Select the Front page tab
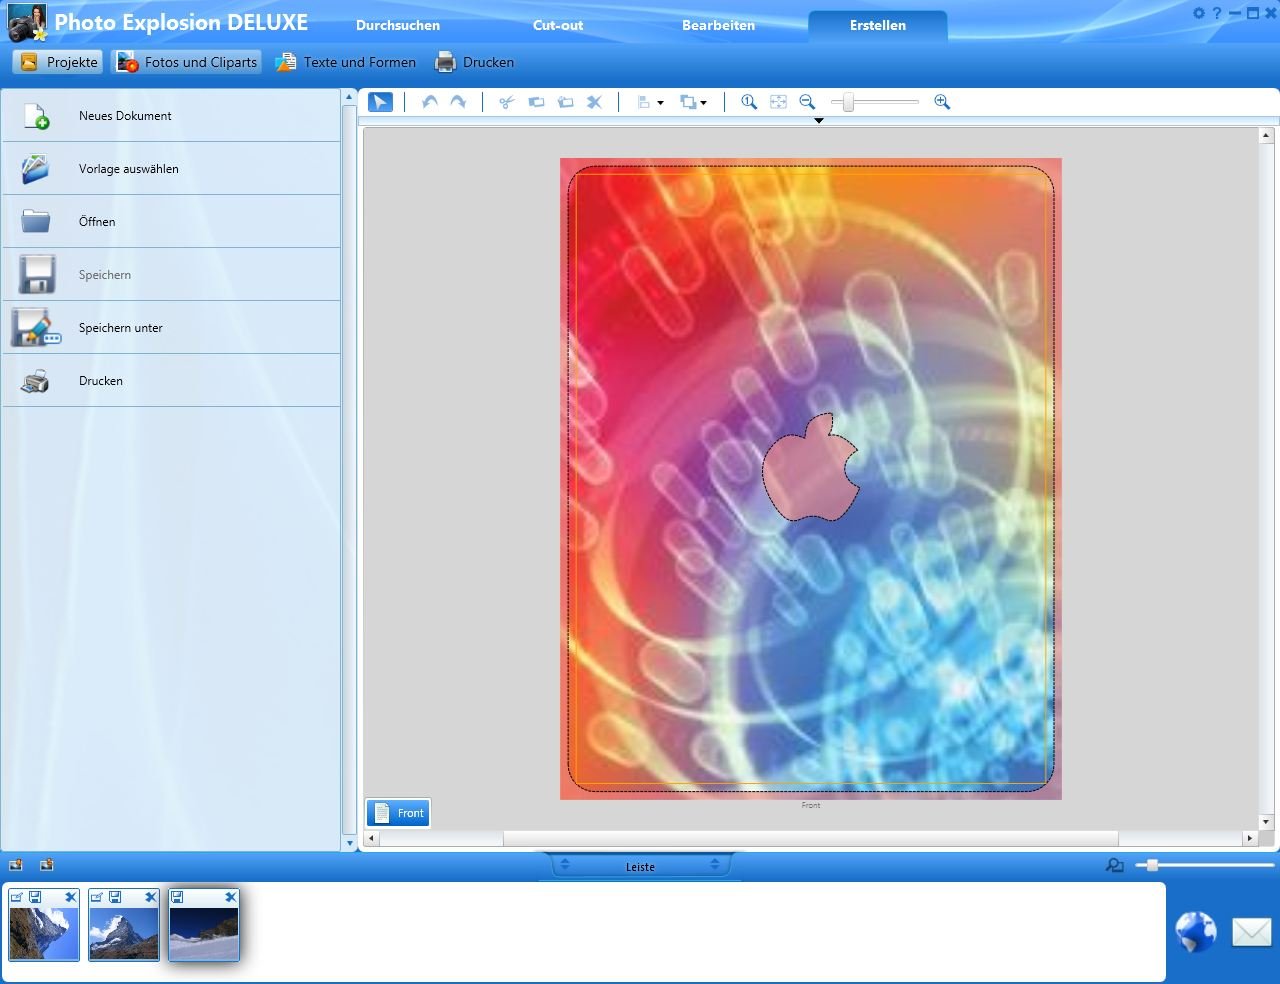Screen dimensions: 1280x984 pos(398,813)
